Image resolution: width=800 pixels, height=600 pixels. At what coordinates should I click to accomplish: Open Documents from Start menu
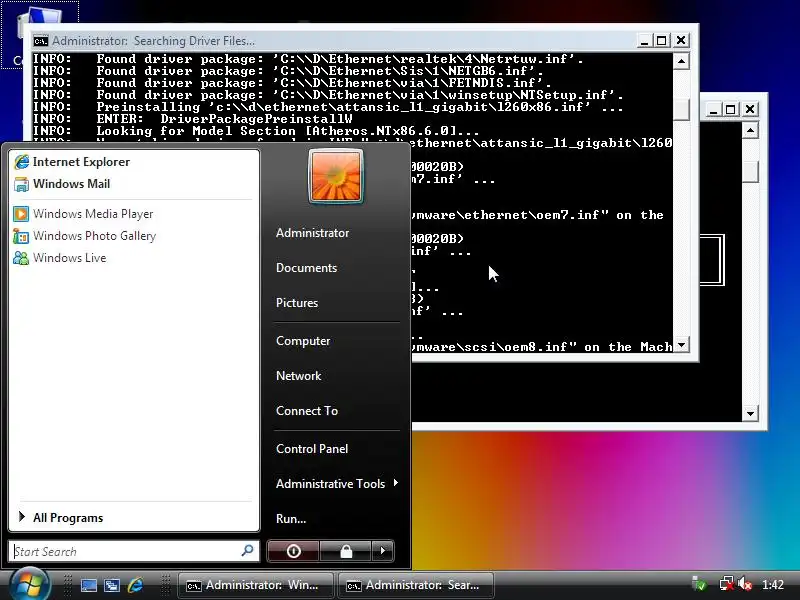[x=306, y=268]
